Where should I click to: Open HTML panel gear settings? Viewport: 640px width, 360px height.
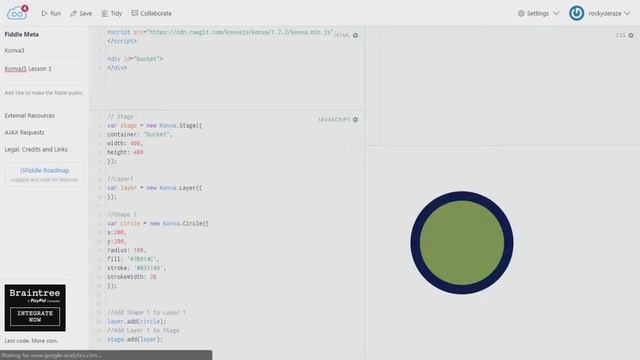click(356, 36)
